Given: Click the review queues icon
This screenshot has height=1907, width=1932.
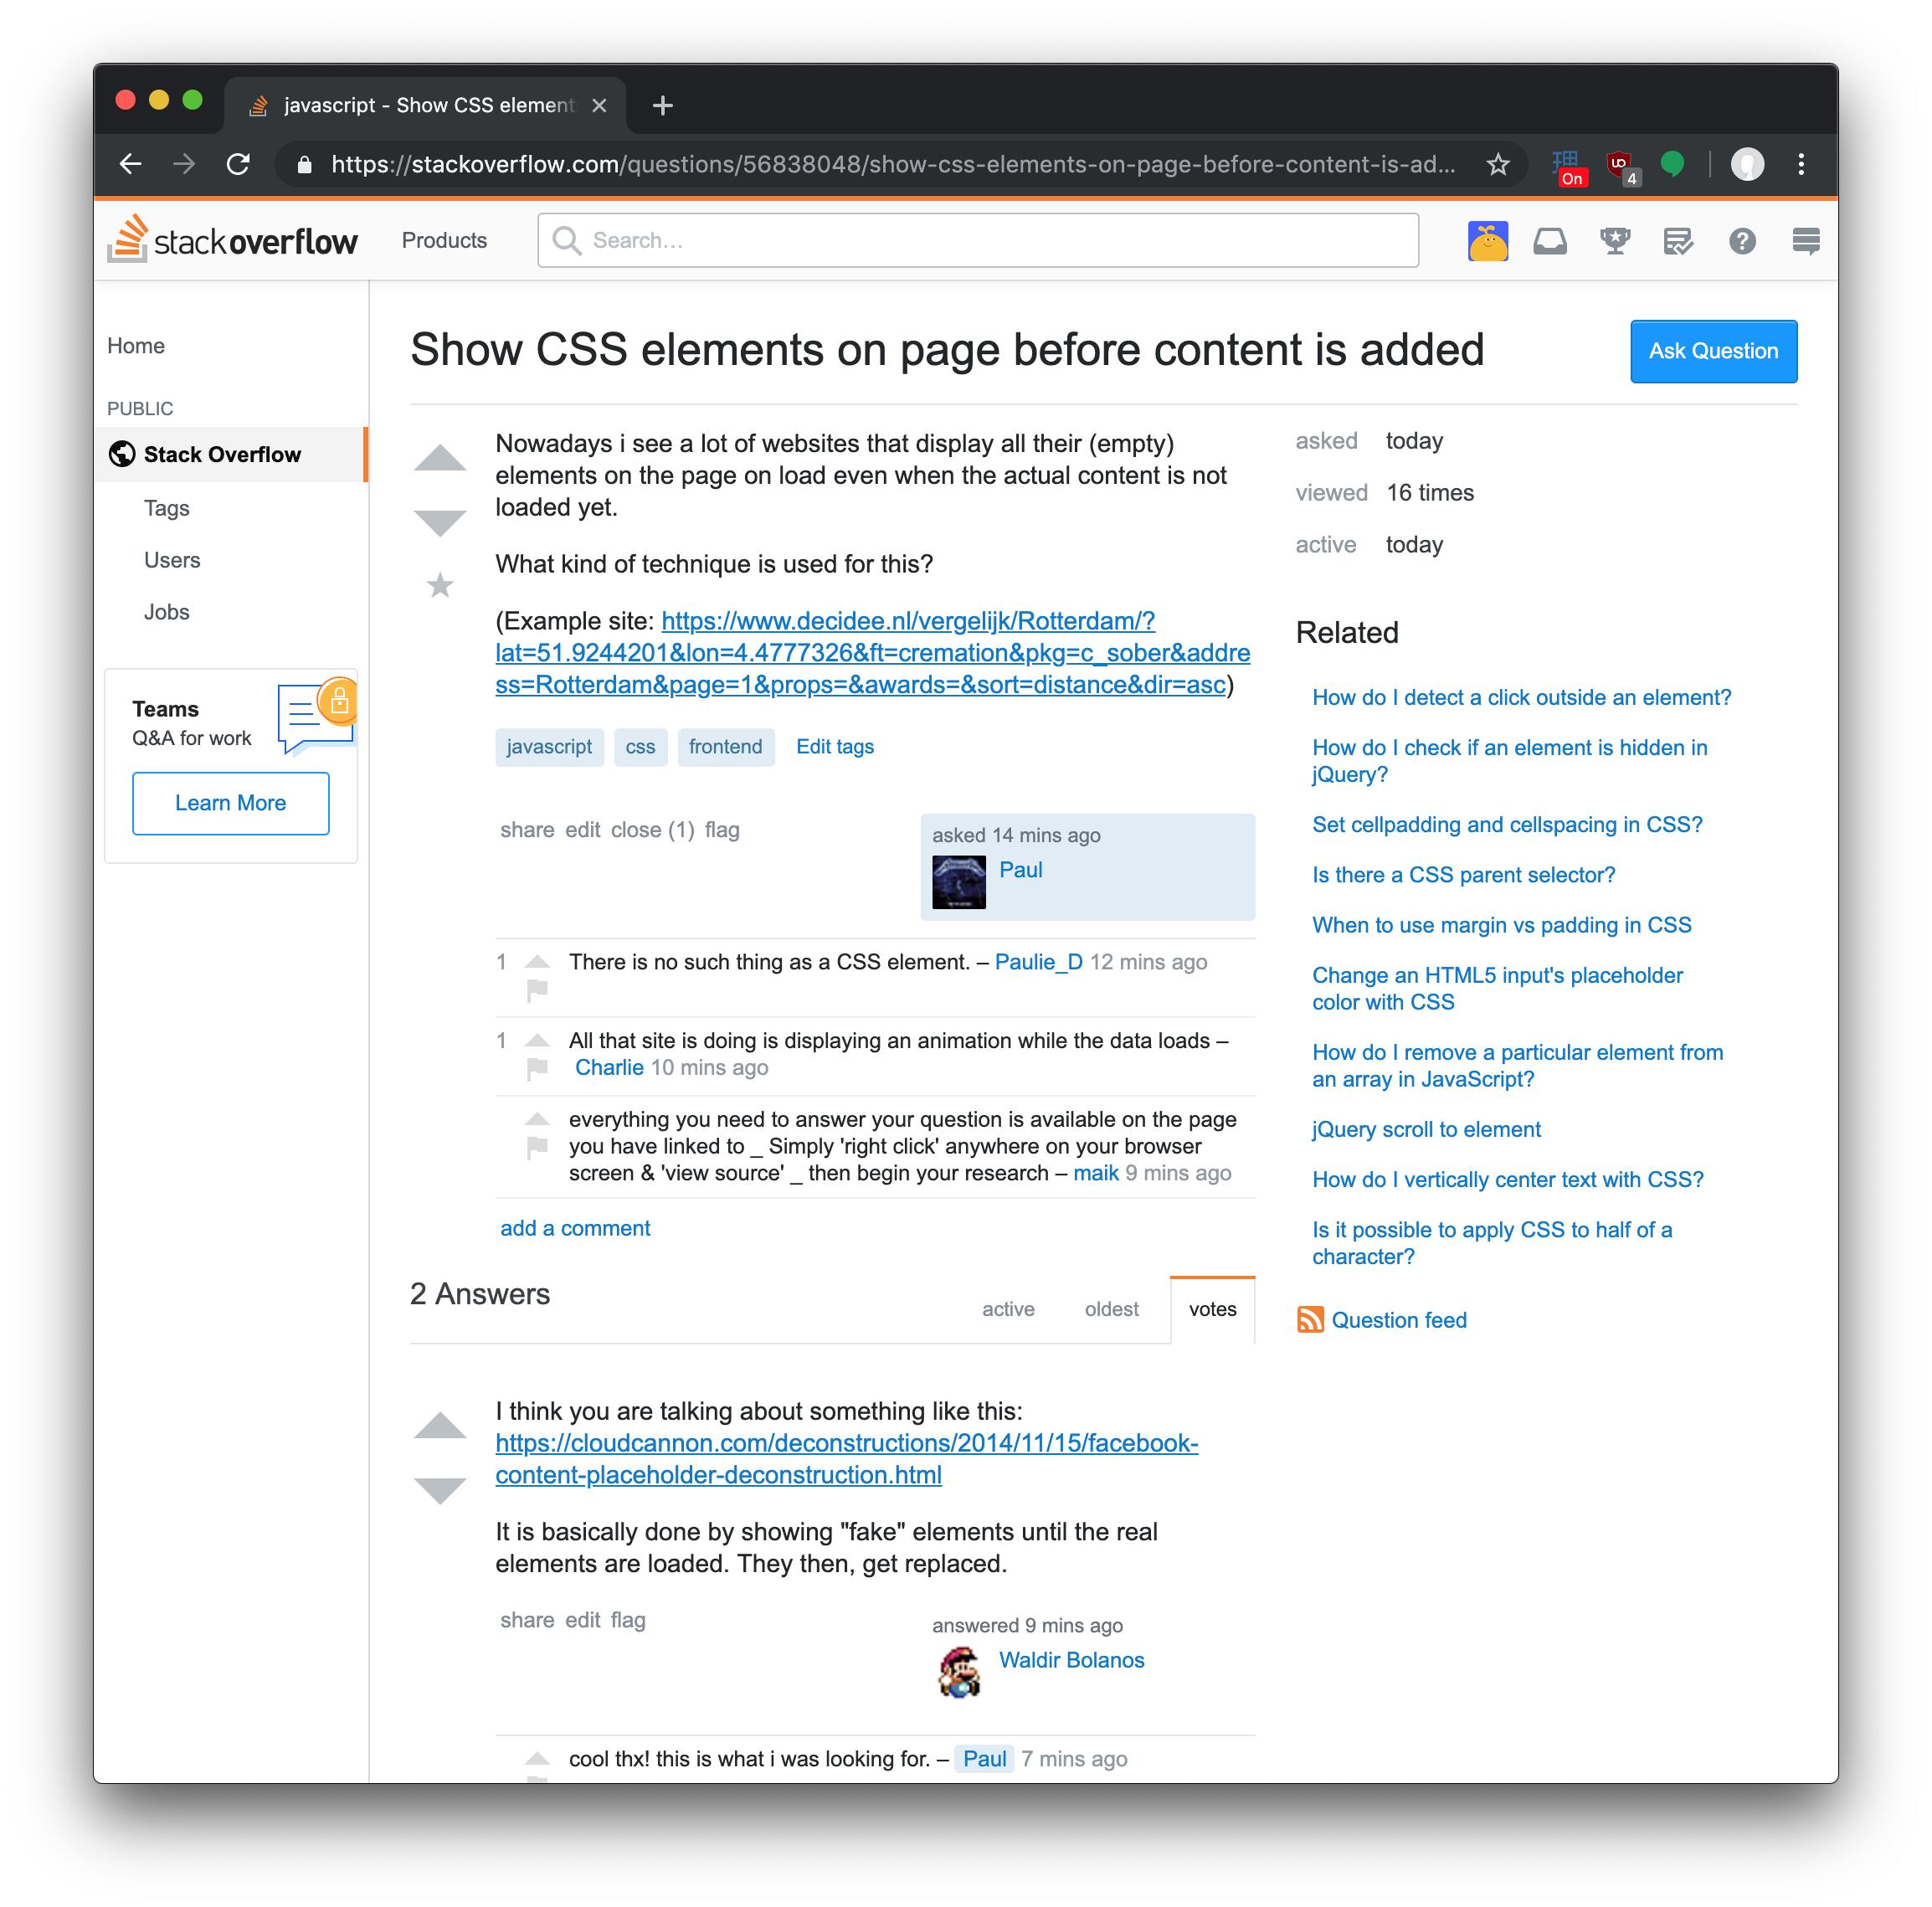Looking at the screenshot, I should click(x=1678, y=239).
